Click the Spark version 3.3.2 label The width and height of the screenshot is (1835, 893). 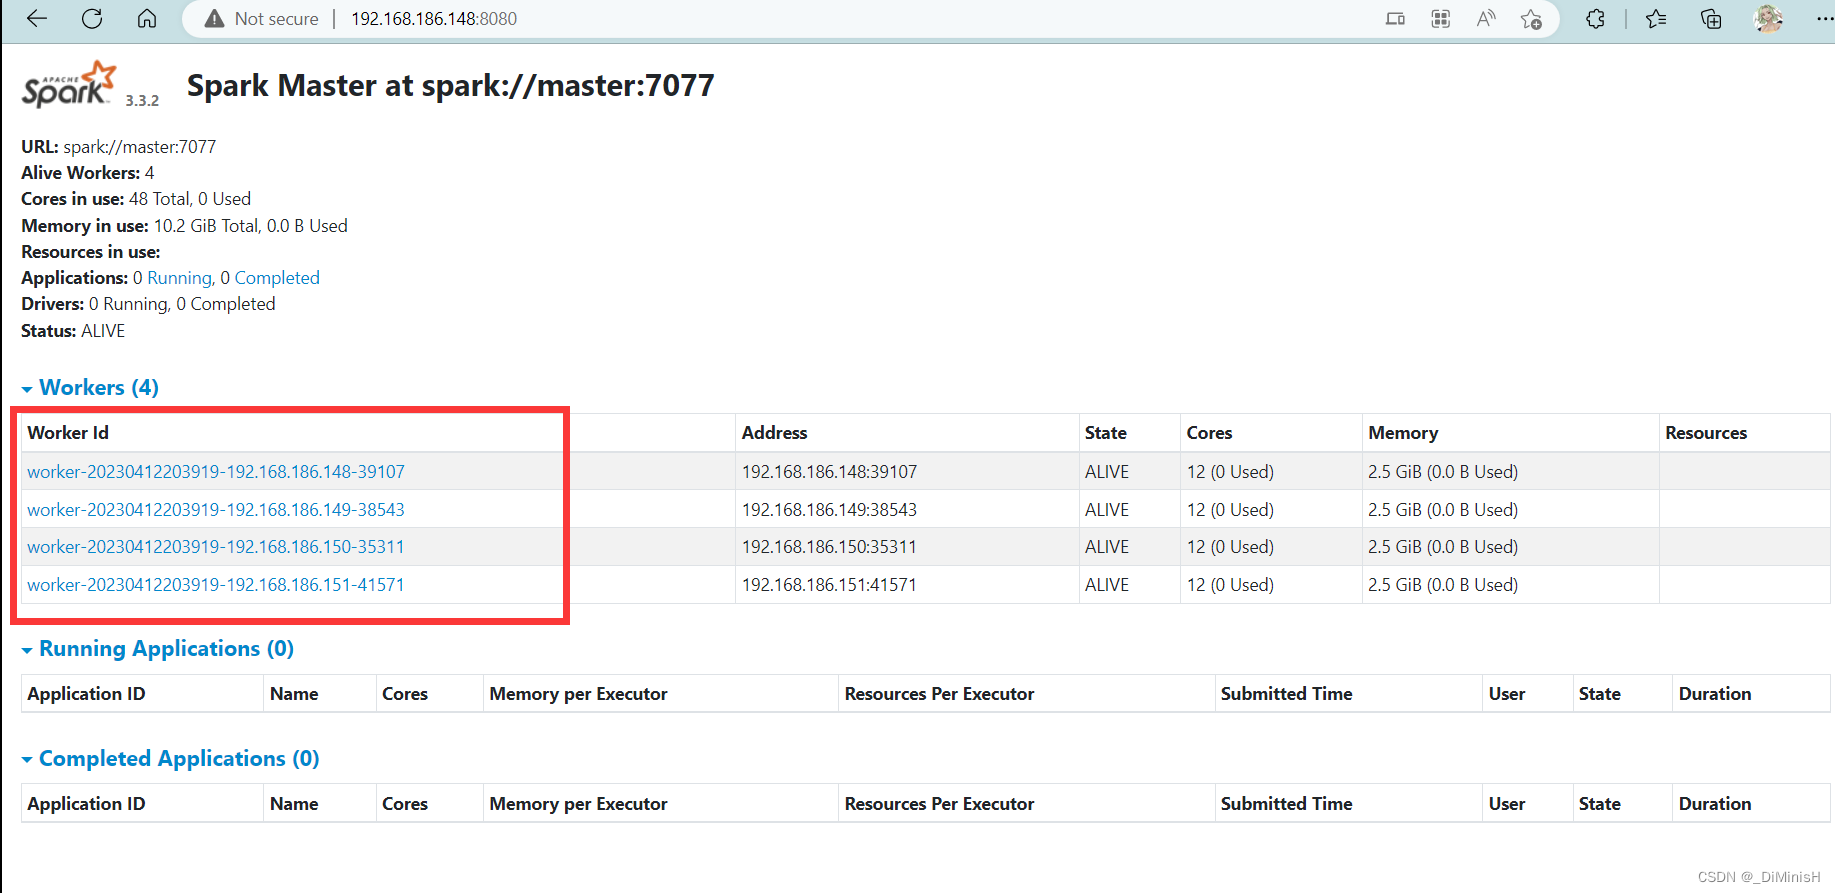pyautogui.click(x=142, y=100)
